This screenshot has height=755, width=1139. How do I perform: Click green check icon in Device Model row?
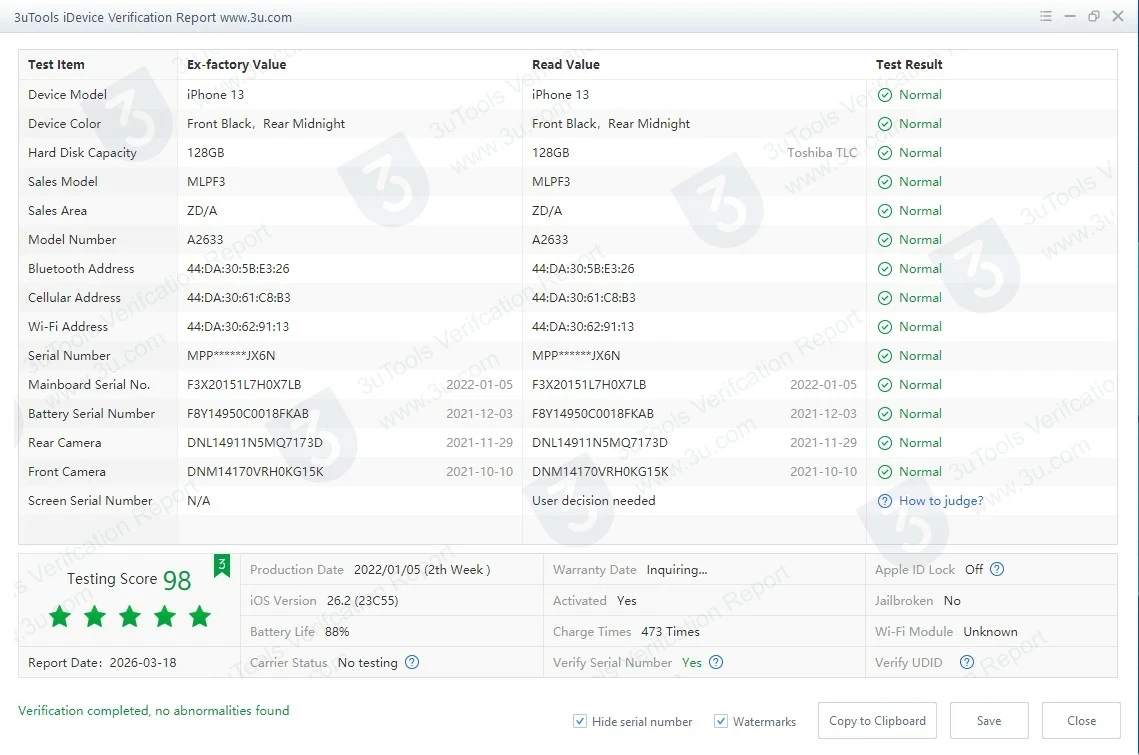pyautogui.click(x=885, y=95)
